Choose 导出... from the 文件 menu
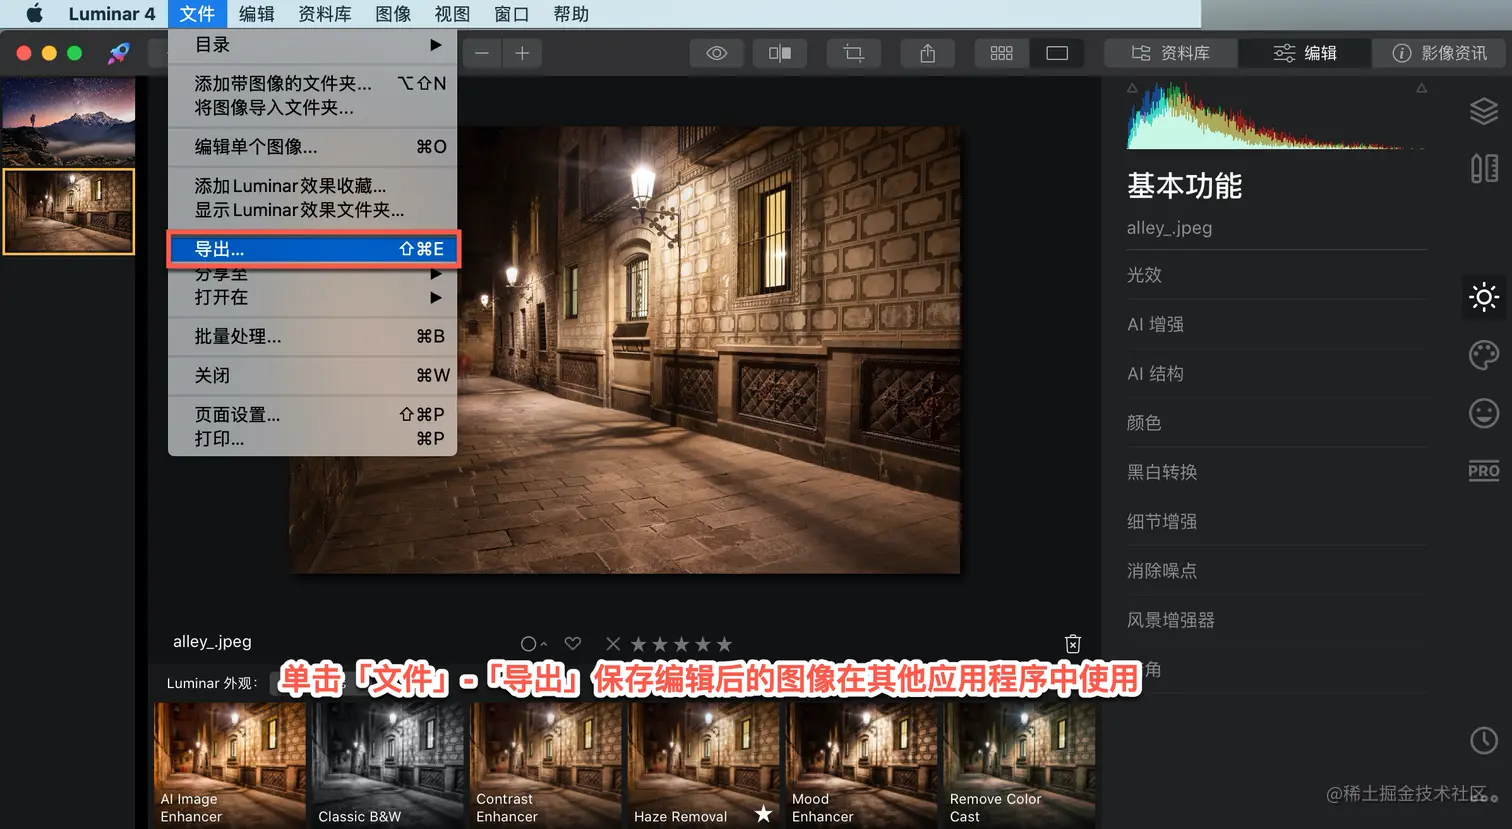Image resolution: width=1512 pixels, height=829 pixels. (x=312, y=249)
